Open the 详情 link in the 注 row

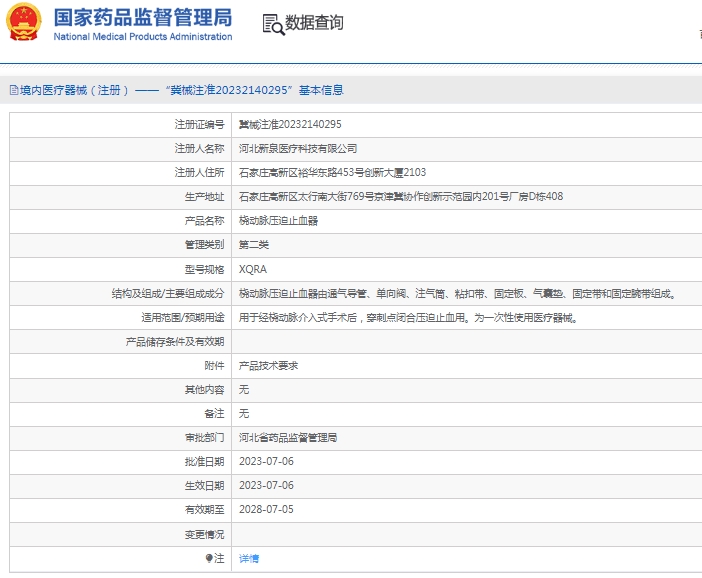[249, 558]
